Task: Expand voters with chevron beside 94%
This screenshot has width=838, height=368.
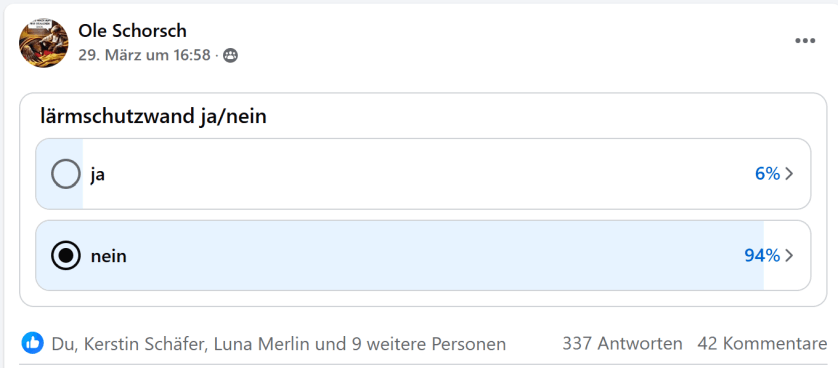Action: [789, 256]
